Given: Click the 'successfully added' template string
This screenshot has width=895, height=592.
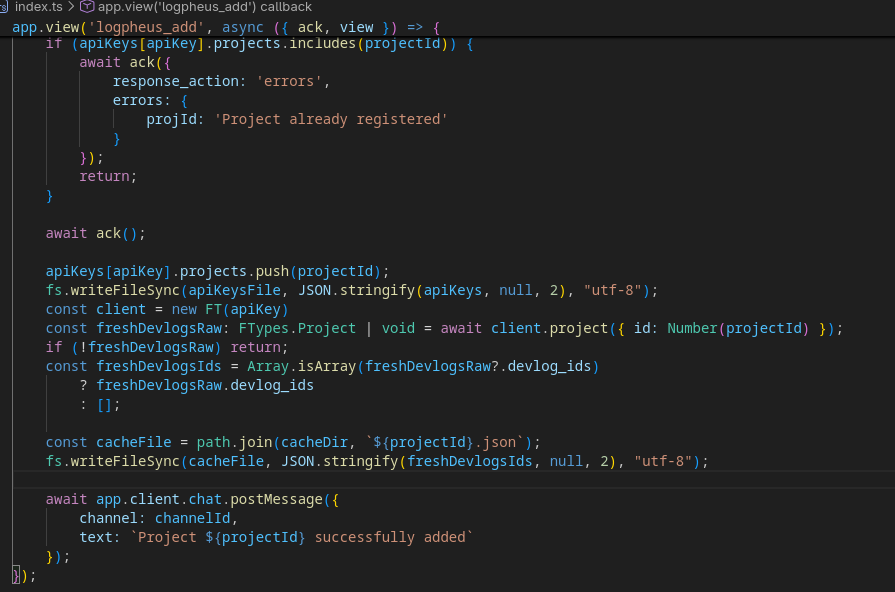Looking at the screenshot, I should [x=300, y=537].
